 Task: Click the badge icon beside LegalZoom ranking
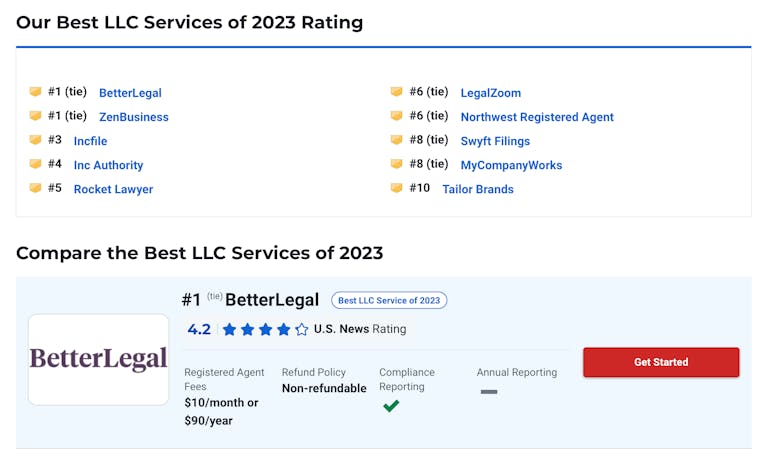tap(396, 92)
